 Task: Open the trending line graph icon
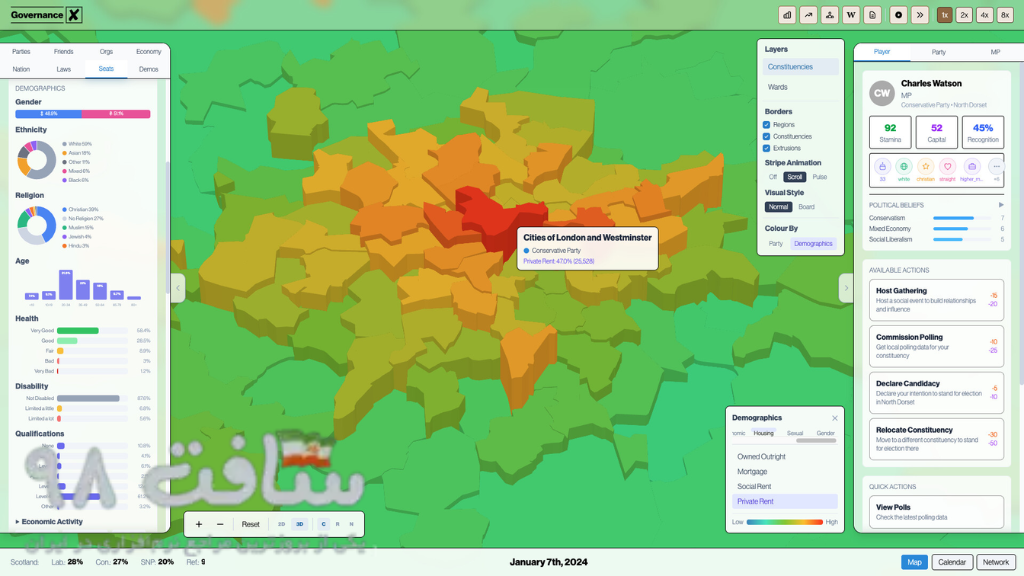pos(808,15)
